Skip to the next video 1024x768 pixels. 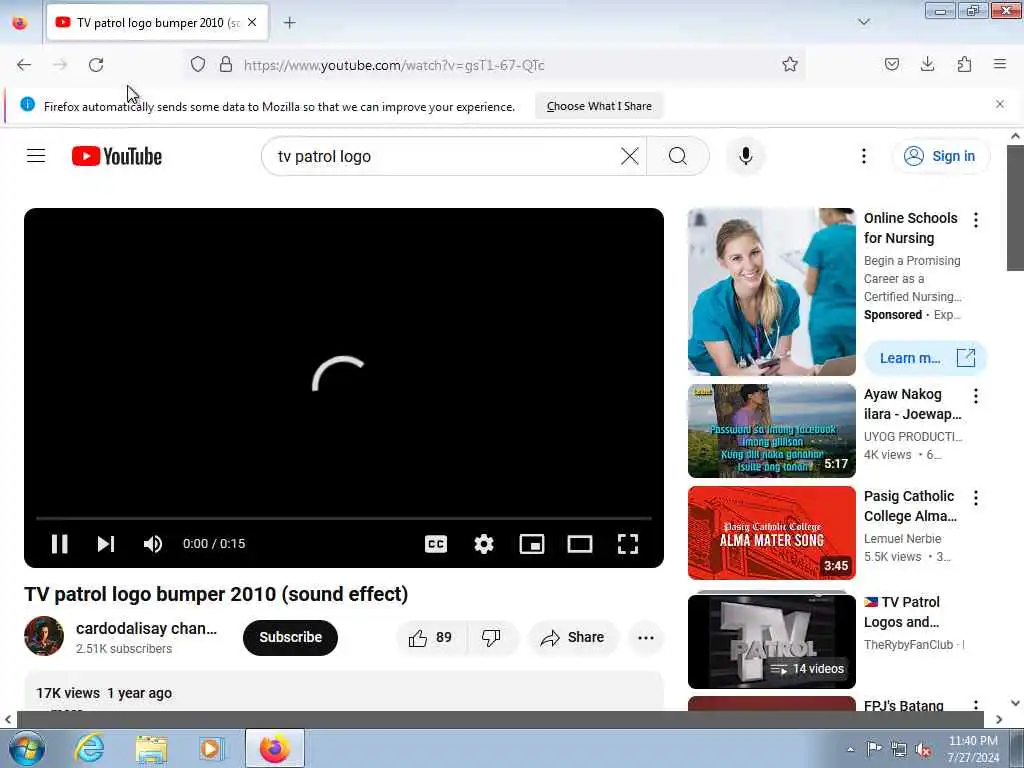click(106, 543)
